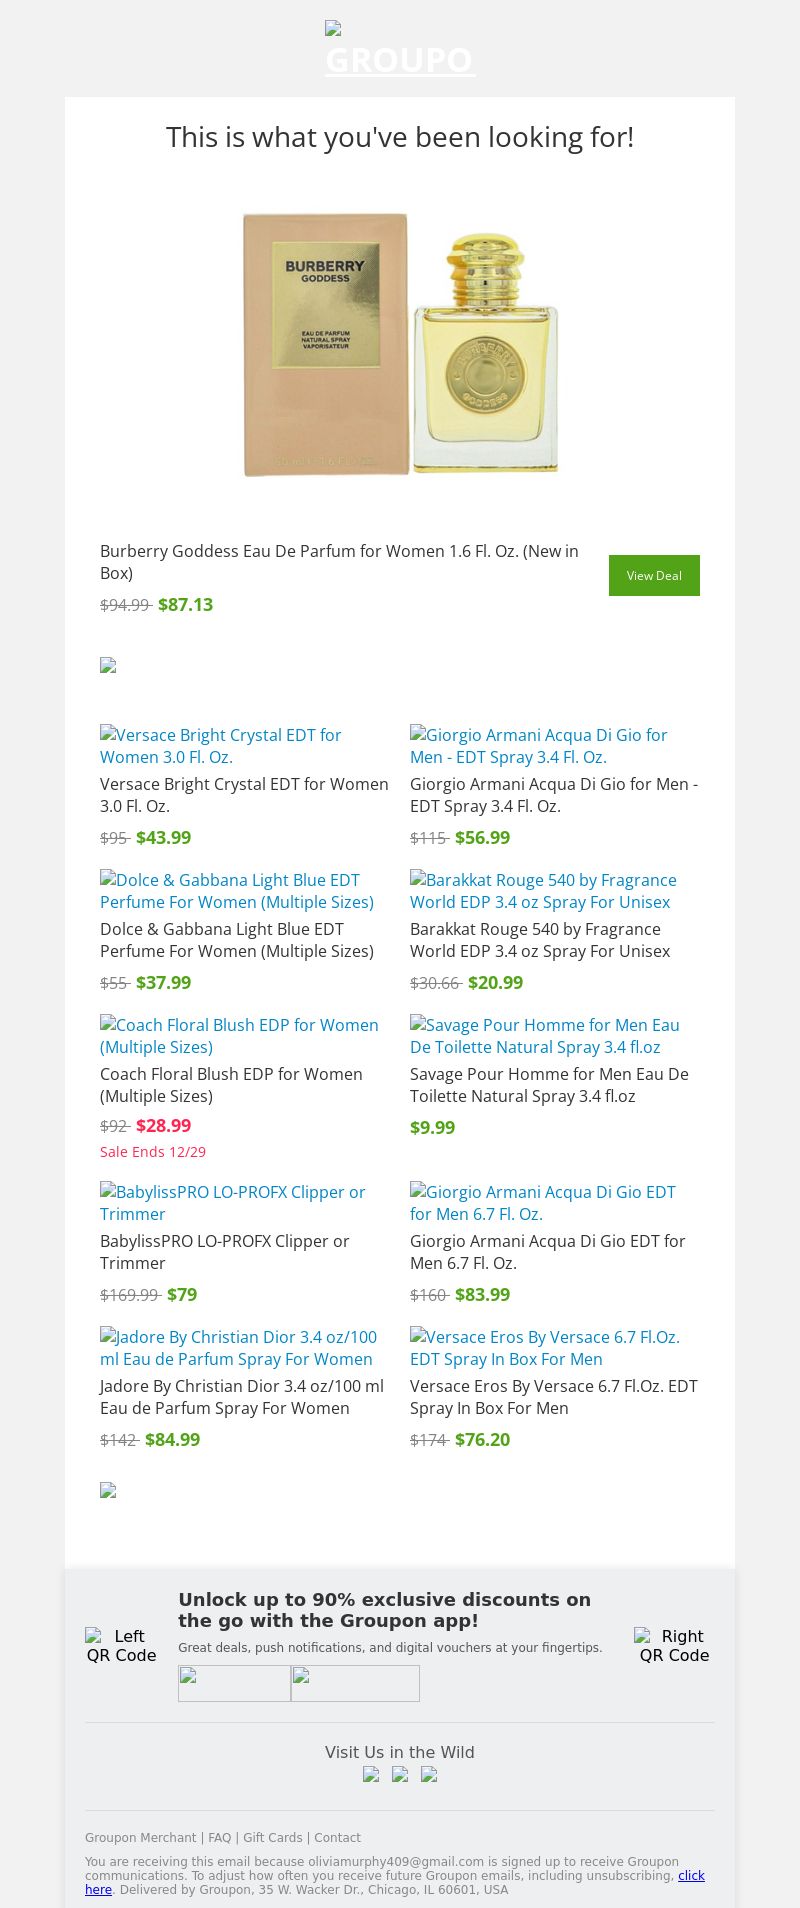800x1908 pixels.
Task: View Versace Eros 6.7 Fl.Oz. deal
Action: 544,1348
